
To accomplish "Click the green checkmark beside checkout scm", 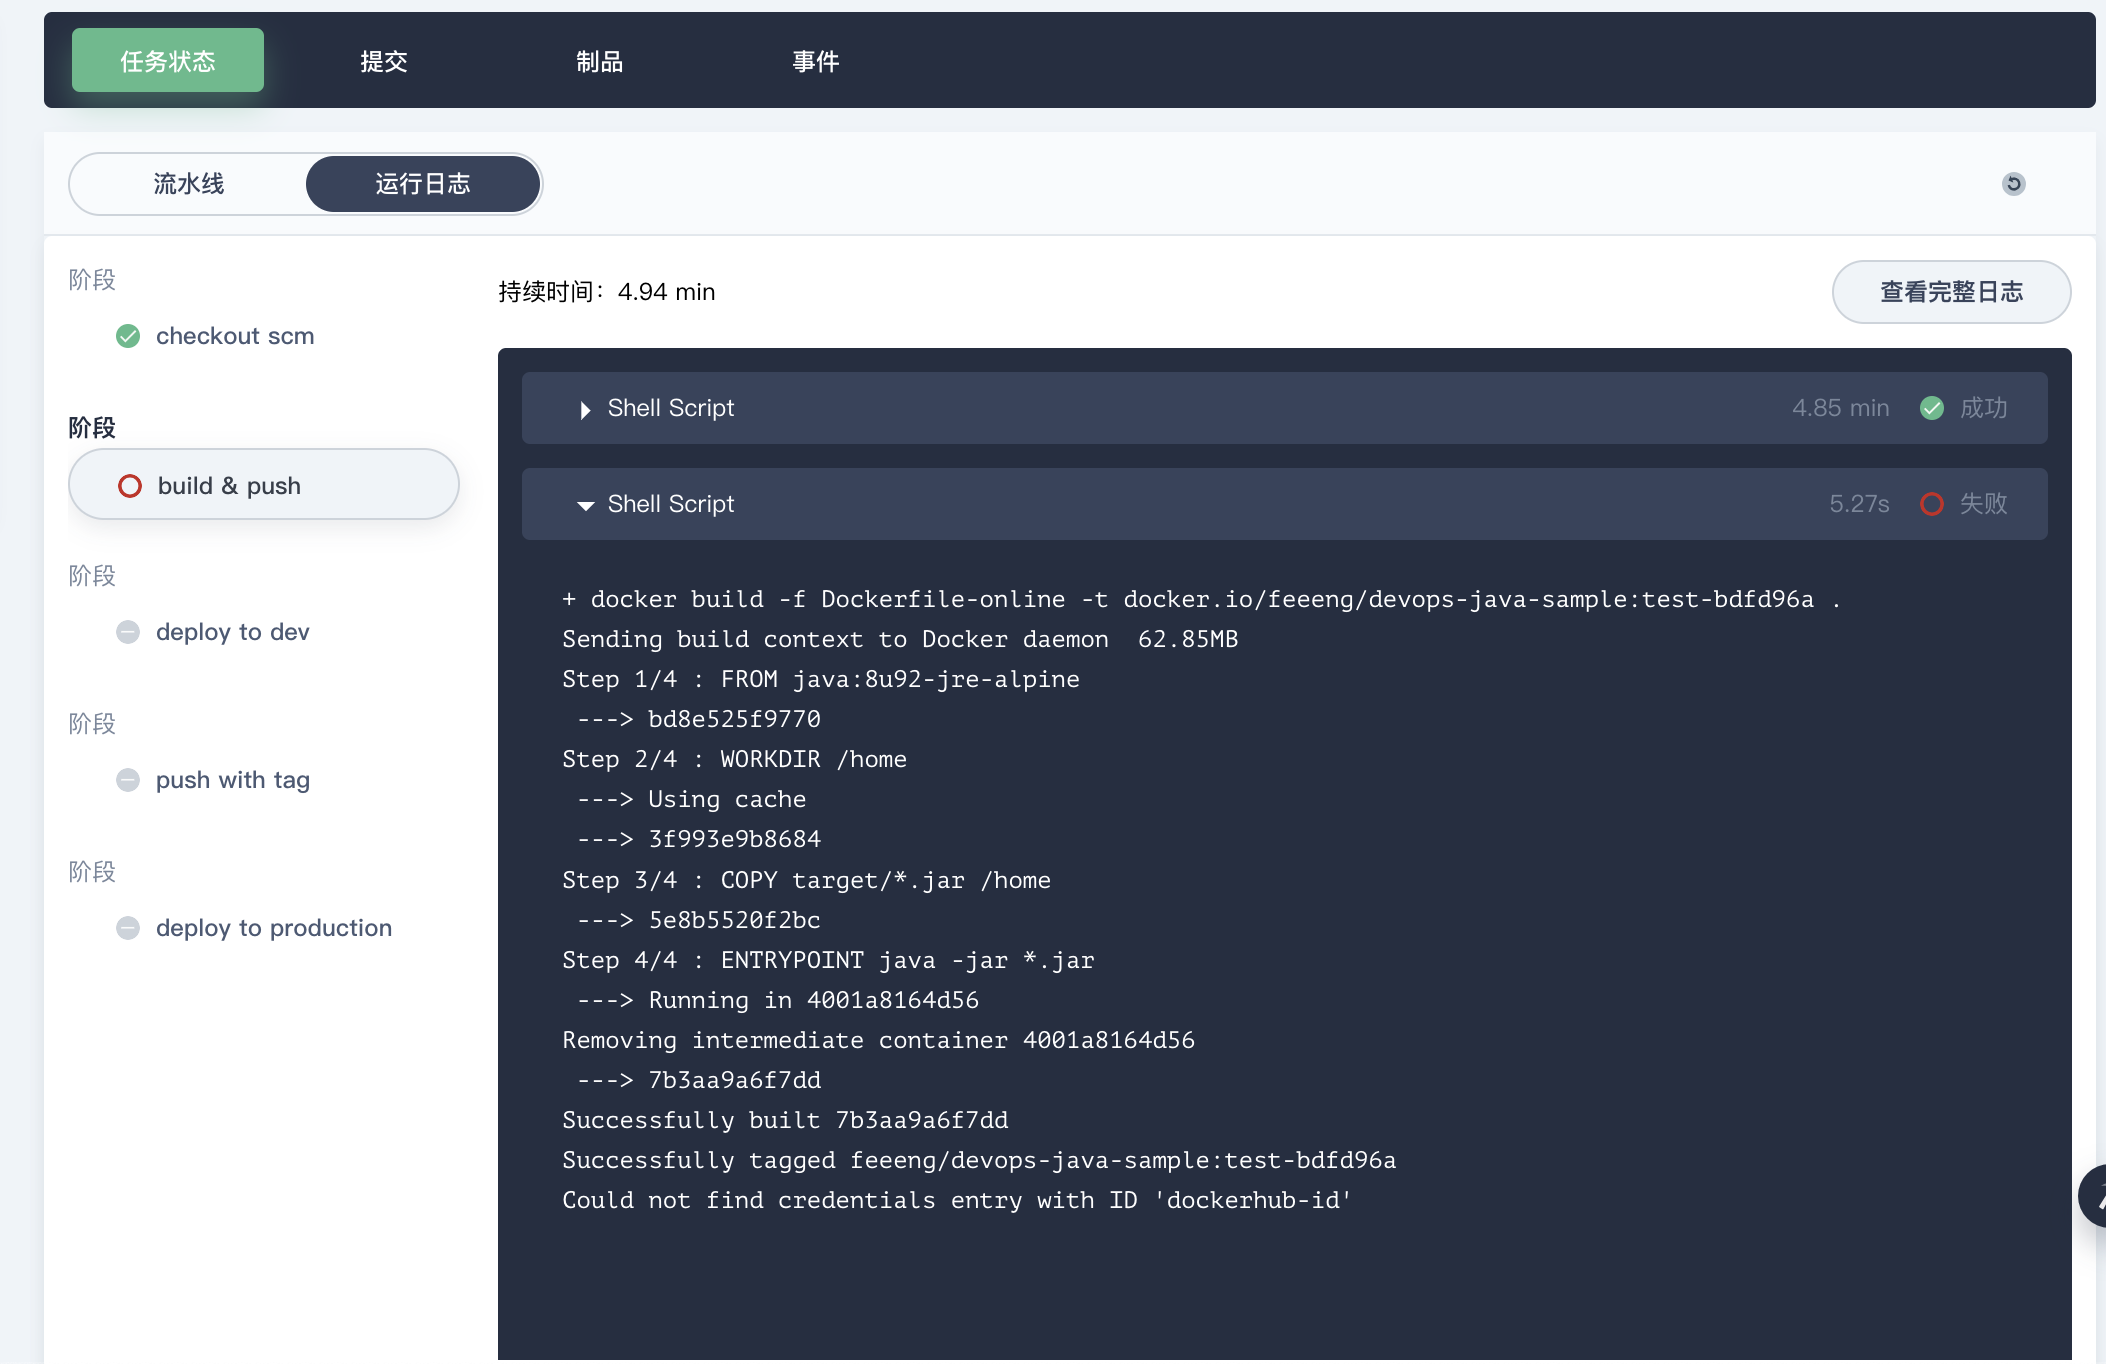I will [127, 336].
